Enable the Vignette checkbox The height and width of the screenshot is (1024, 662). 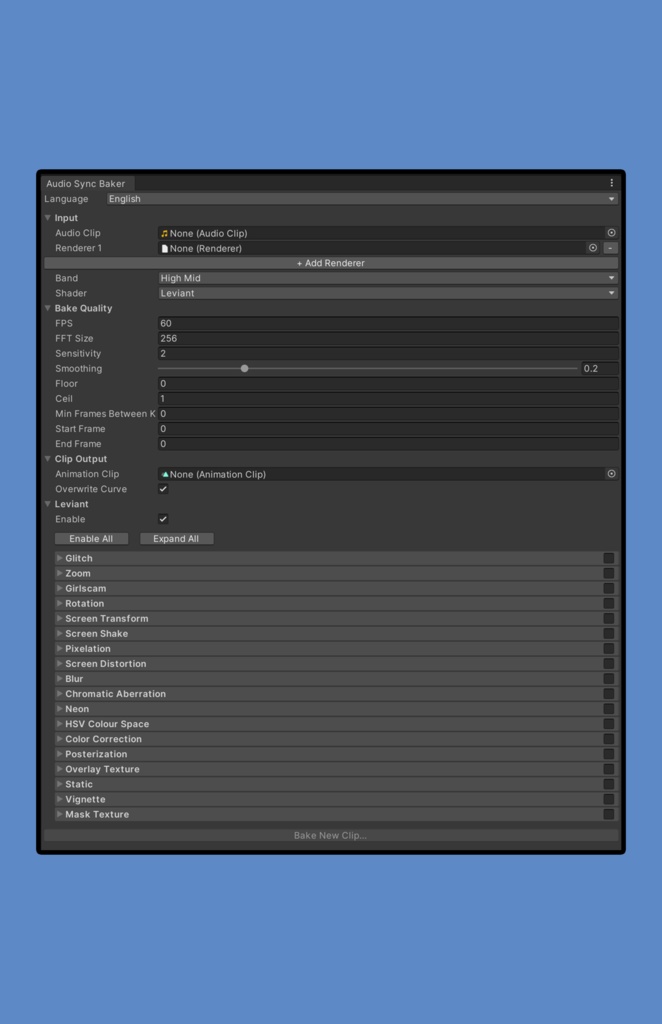pyautogui.click(x=608, y=799)
